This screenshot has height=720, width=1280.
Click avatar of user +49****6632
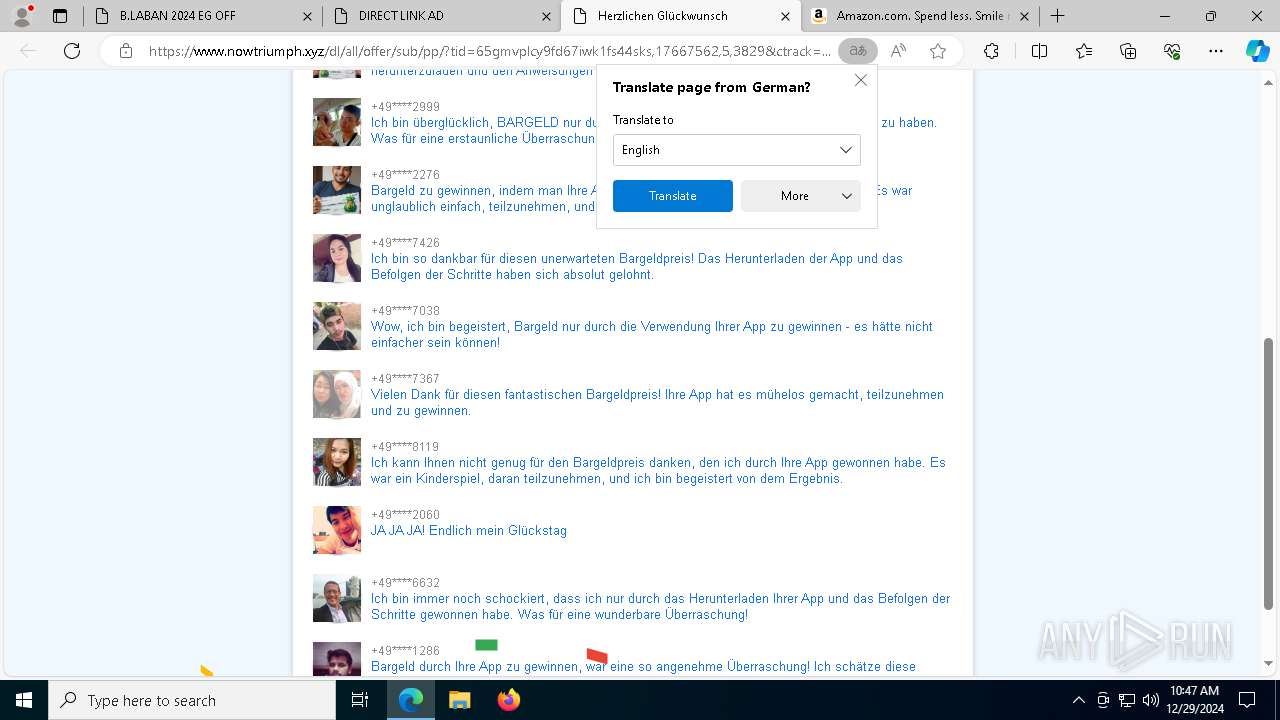coord(337,598)
